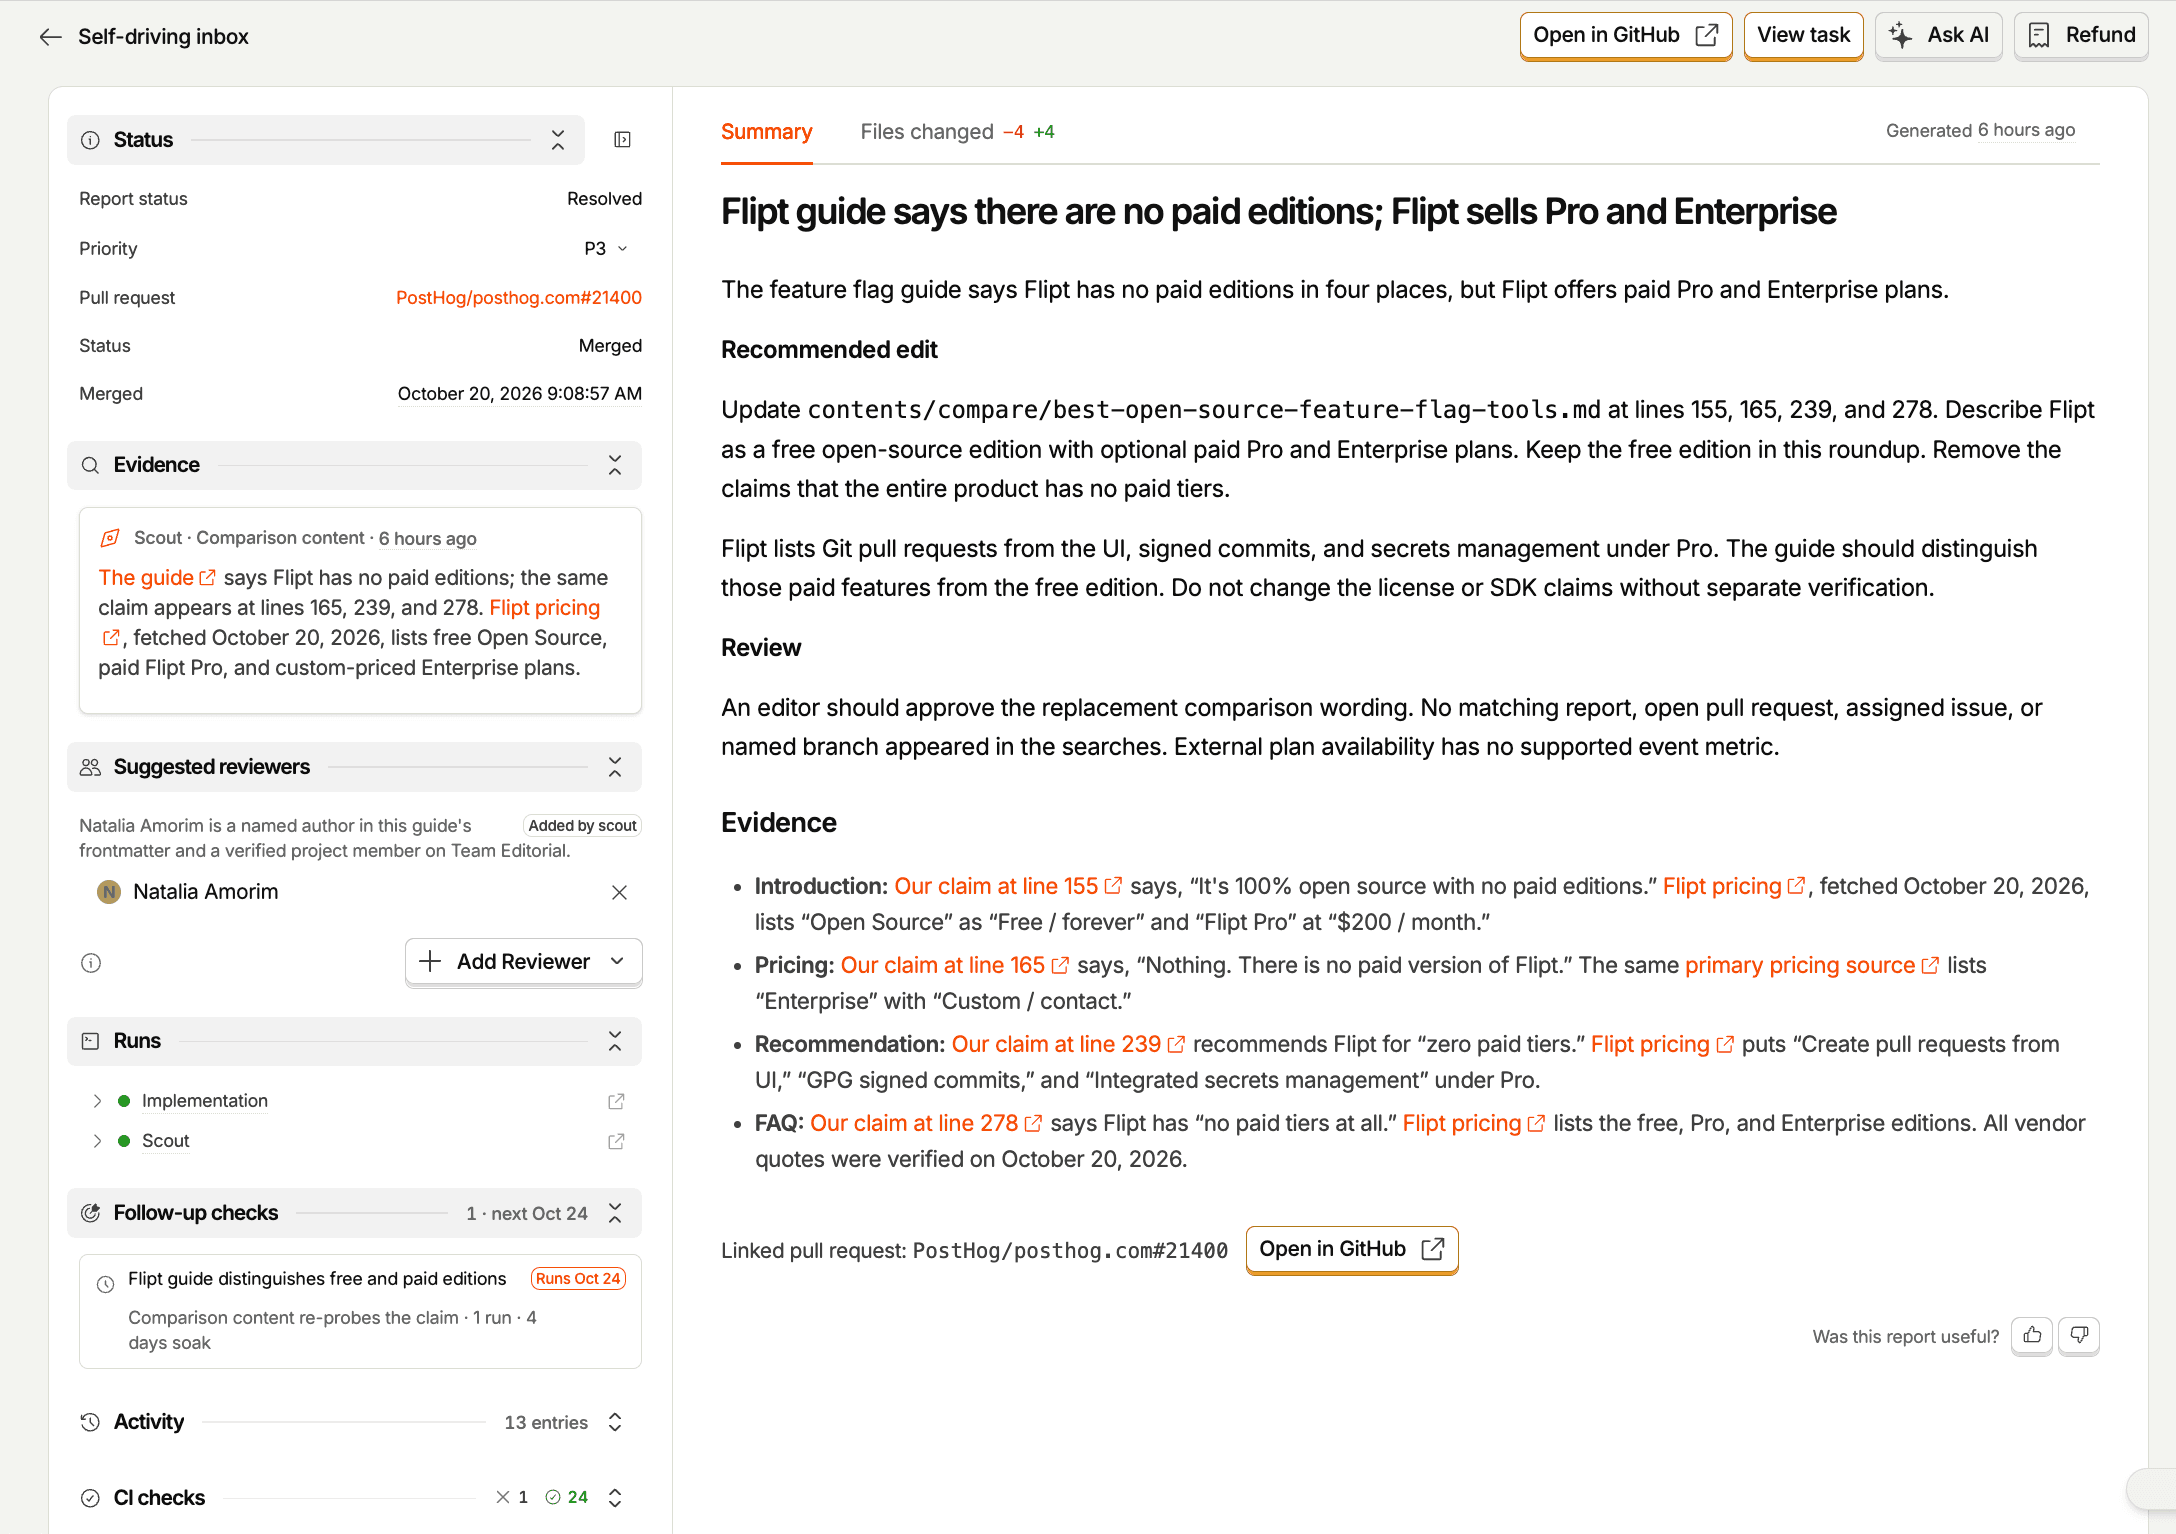2176x1534 pixels.
Task: Toggle the side panel layout icon
Action: click(x=622, y=140)
